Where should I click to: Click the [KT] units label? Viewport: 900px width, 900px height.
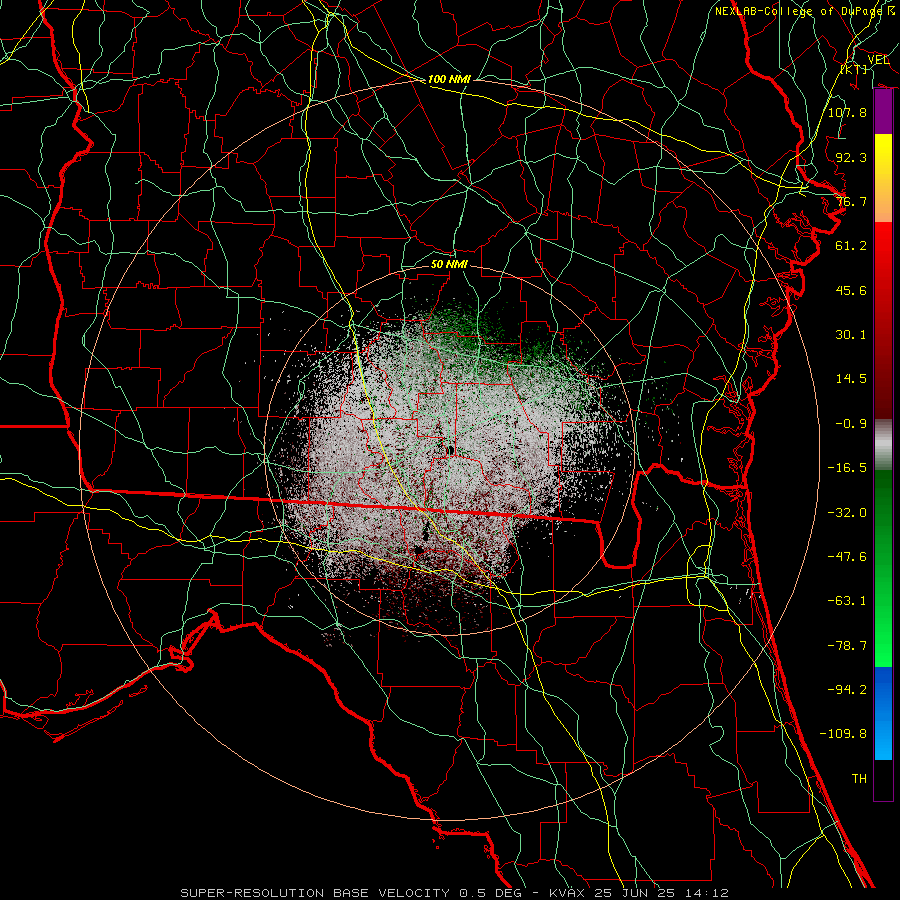tap(853, 69)
